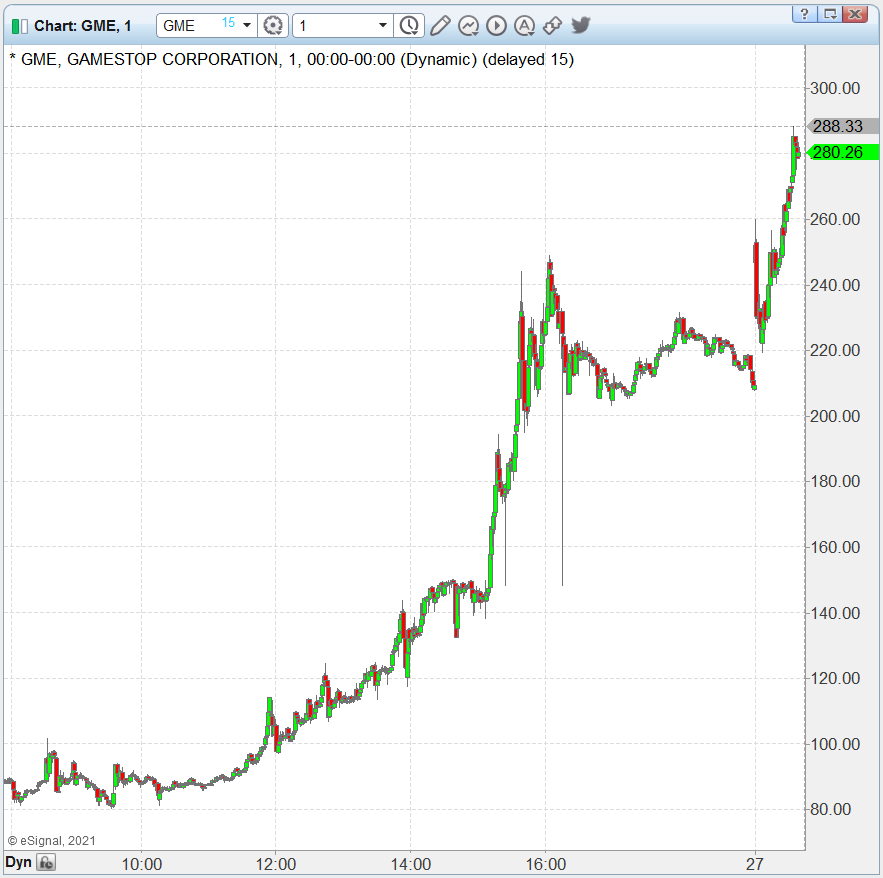Click the Chart: GME, 1 window title
883x878 pixels.
pos(83,26)
